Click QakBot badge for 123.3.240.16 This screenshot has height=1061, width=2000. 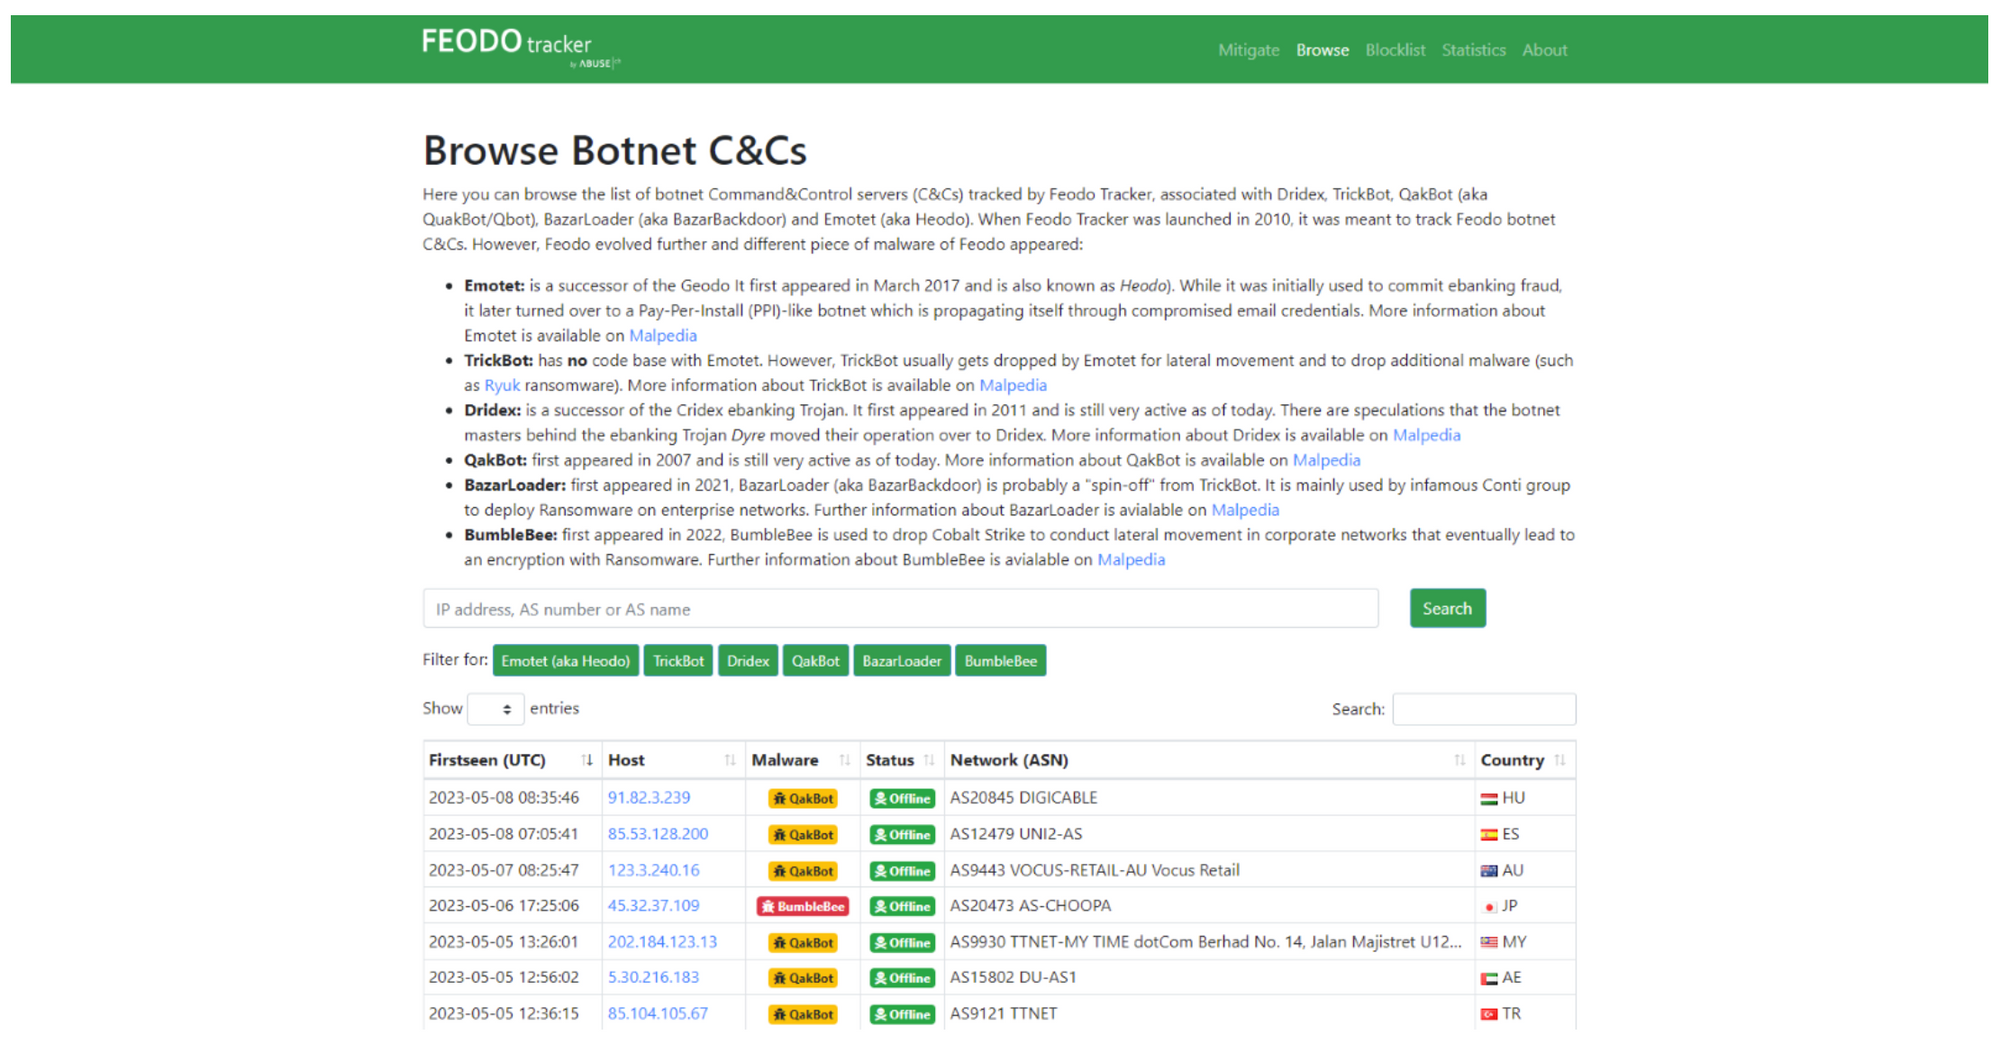coord(803,871)
